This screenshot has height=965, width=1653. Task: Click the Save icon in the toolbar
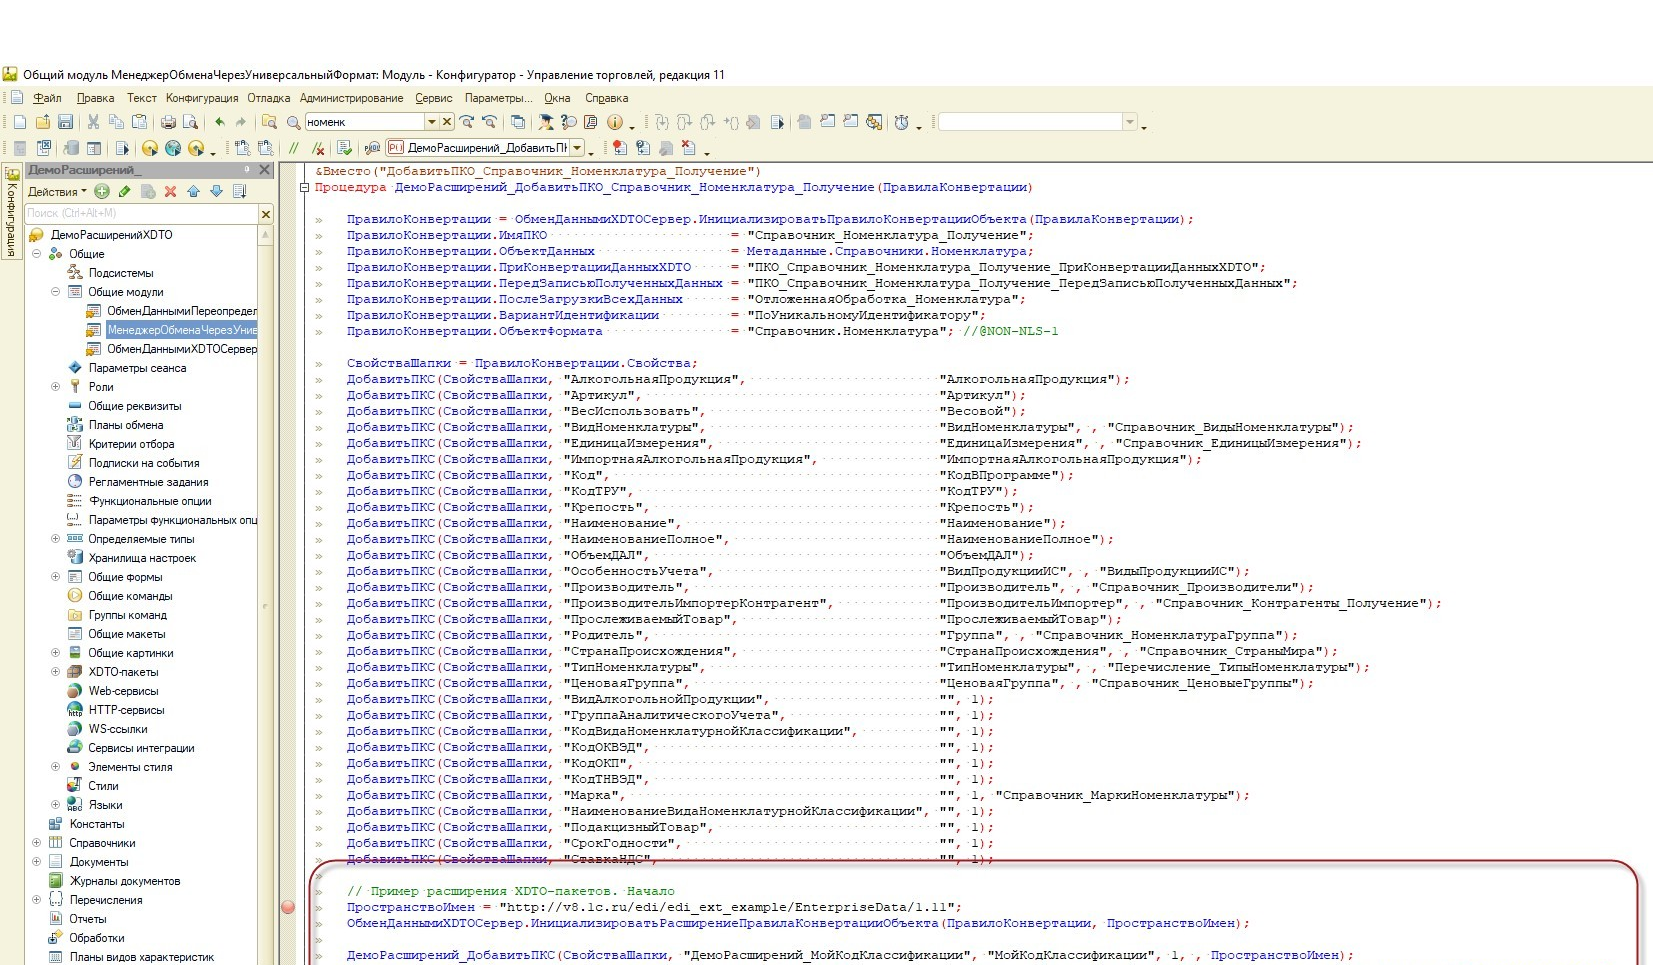65,122
